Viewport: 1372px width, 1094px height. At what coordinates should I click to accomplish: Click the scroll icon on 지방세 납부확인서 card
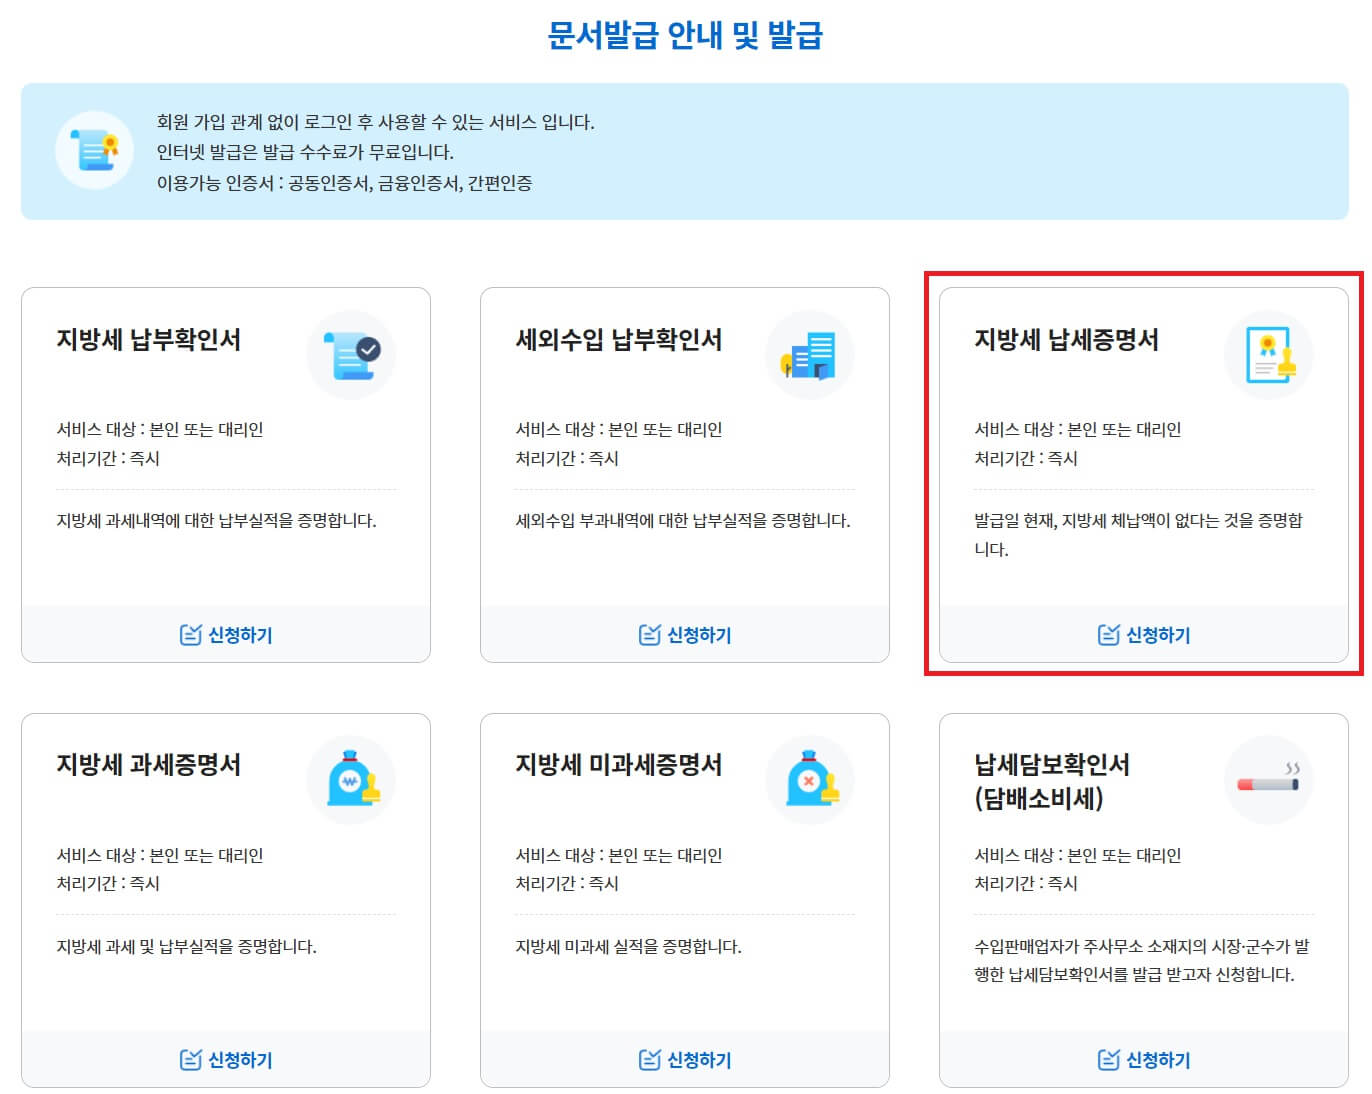(x=350, y=355)
